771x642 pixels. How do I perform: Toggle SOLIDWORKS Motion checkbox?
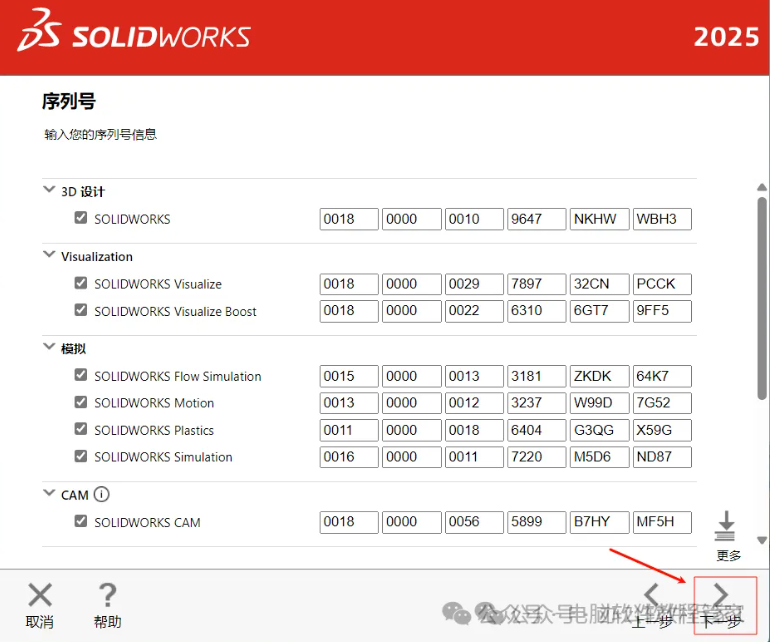coord(81,402)
